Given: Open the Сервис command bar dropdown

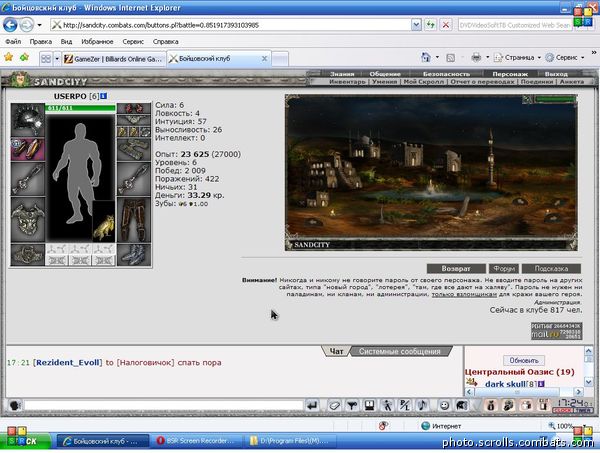Looking at the screenshot, I should click(565, 57).
